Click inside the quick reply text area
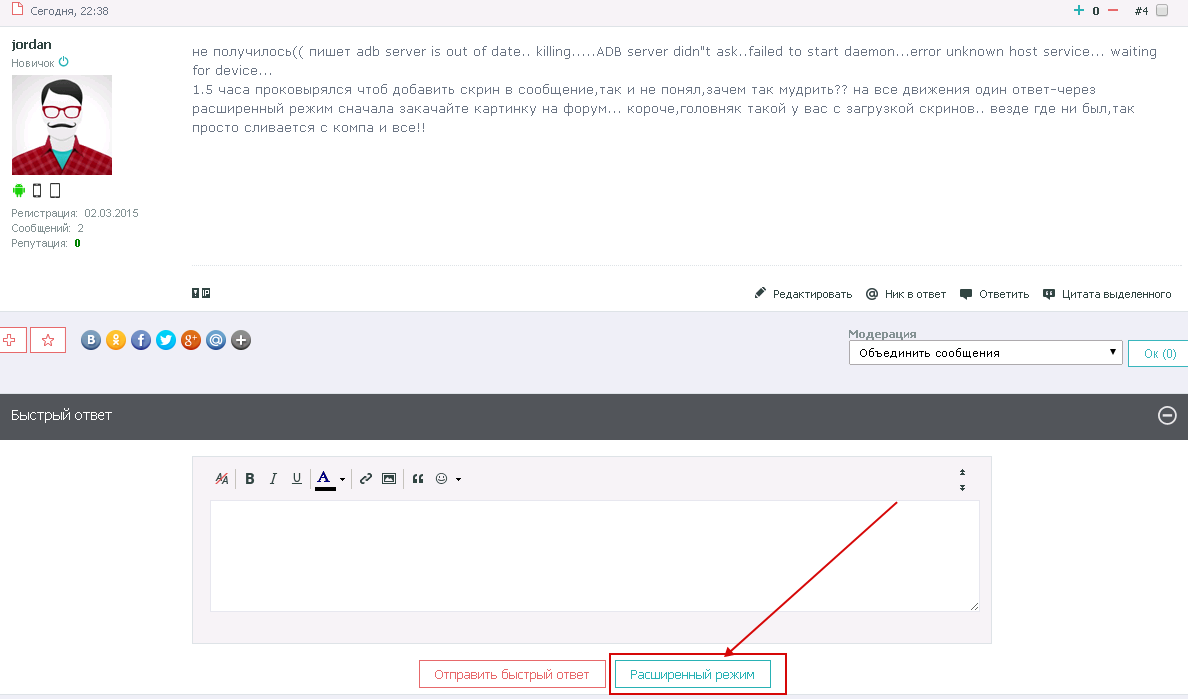The height and width of the screenshot is (699, 1188). [x=594, y=555]
